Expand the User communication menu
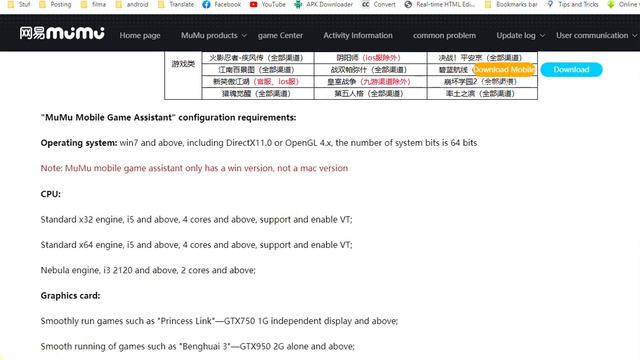640x360 pixels. (596, 36)
